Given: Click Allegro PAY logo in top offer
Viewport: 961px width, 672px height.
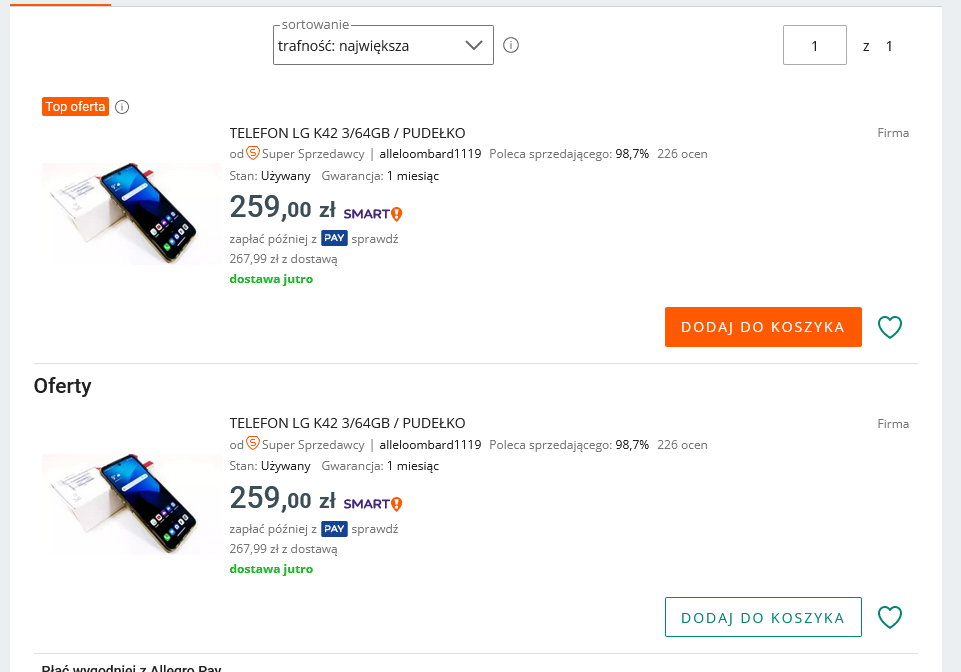Looking at the screenshot, I should (x=334, y=239).
